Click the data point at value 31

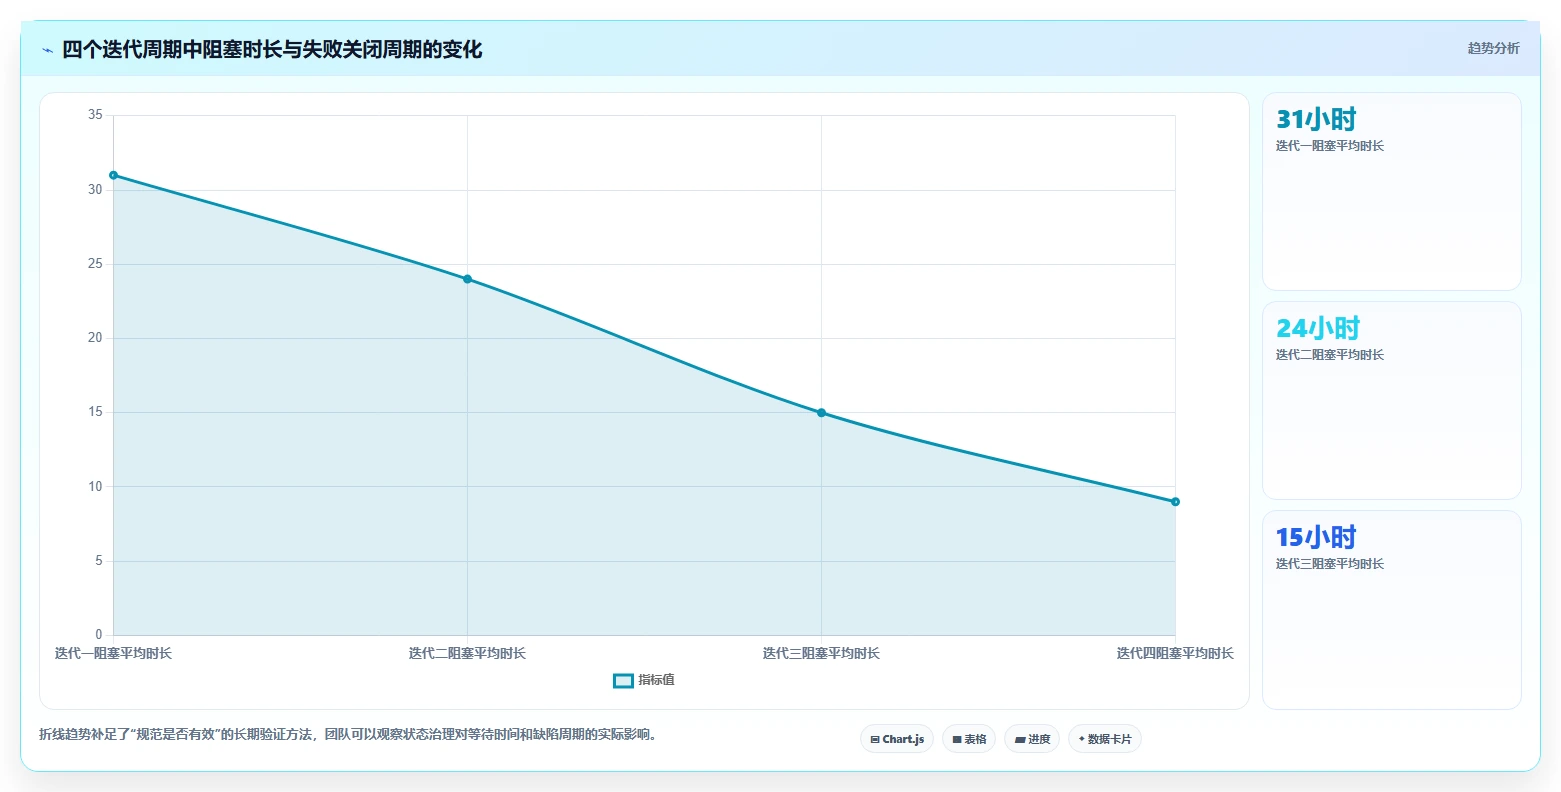pos(113,175)
